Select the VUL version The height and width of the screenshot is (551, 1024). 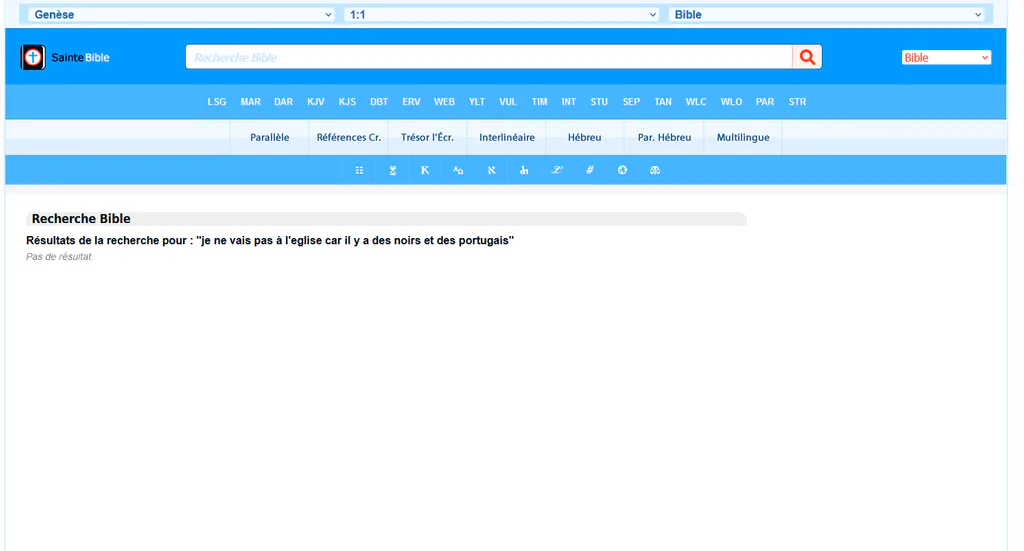(x=508, y=102)
